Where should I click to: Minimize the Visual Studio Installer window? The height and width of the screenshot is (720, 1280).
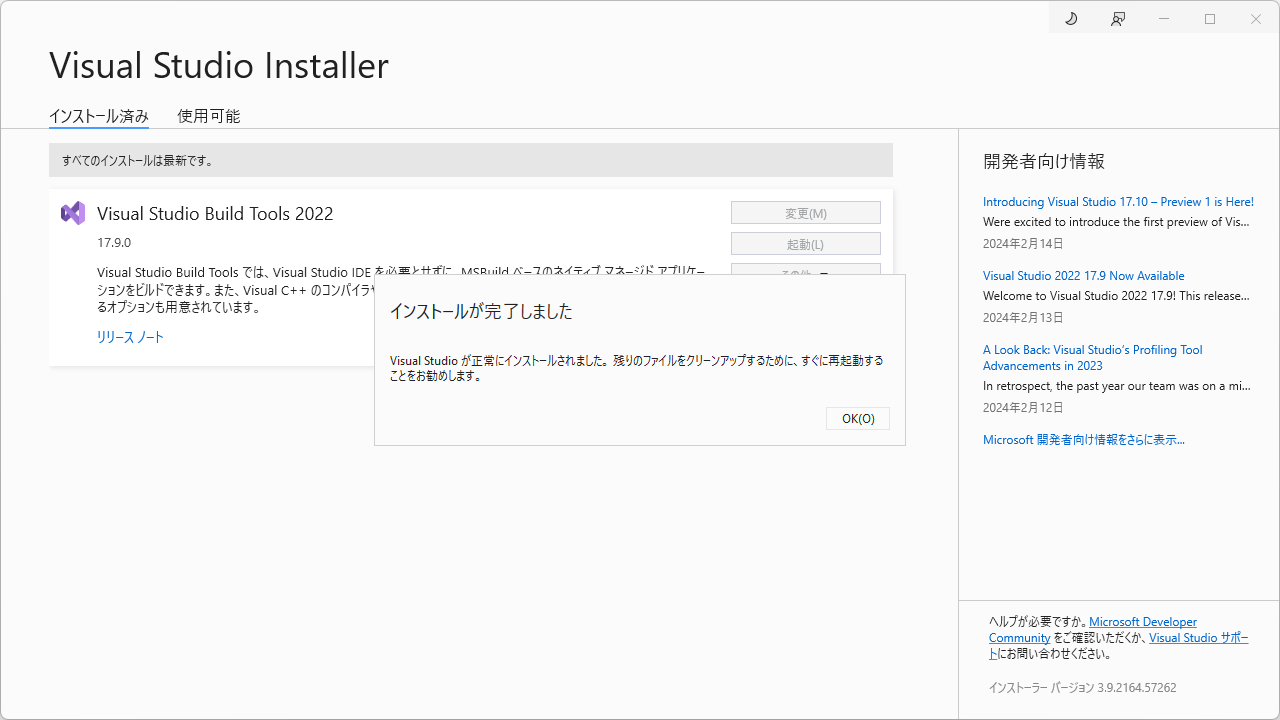[1163, 18]
